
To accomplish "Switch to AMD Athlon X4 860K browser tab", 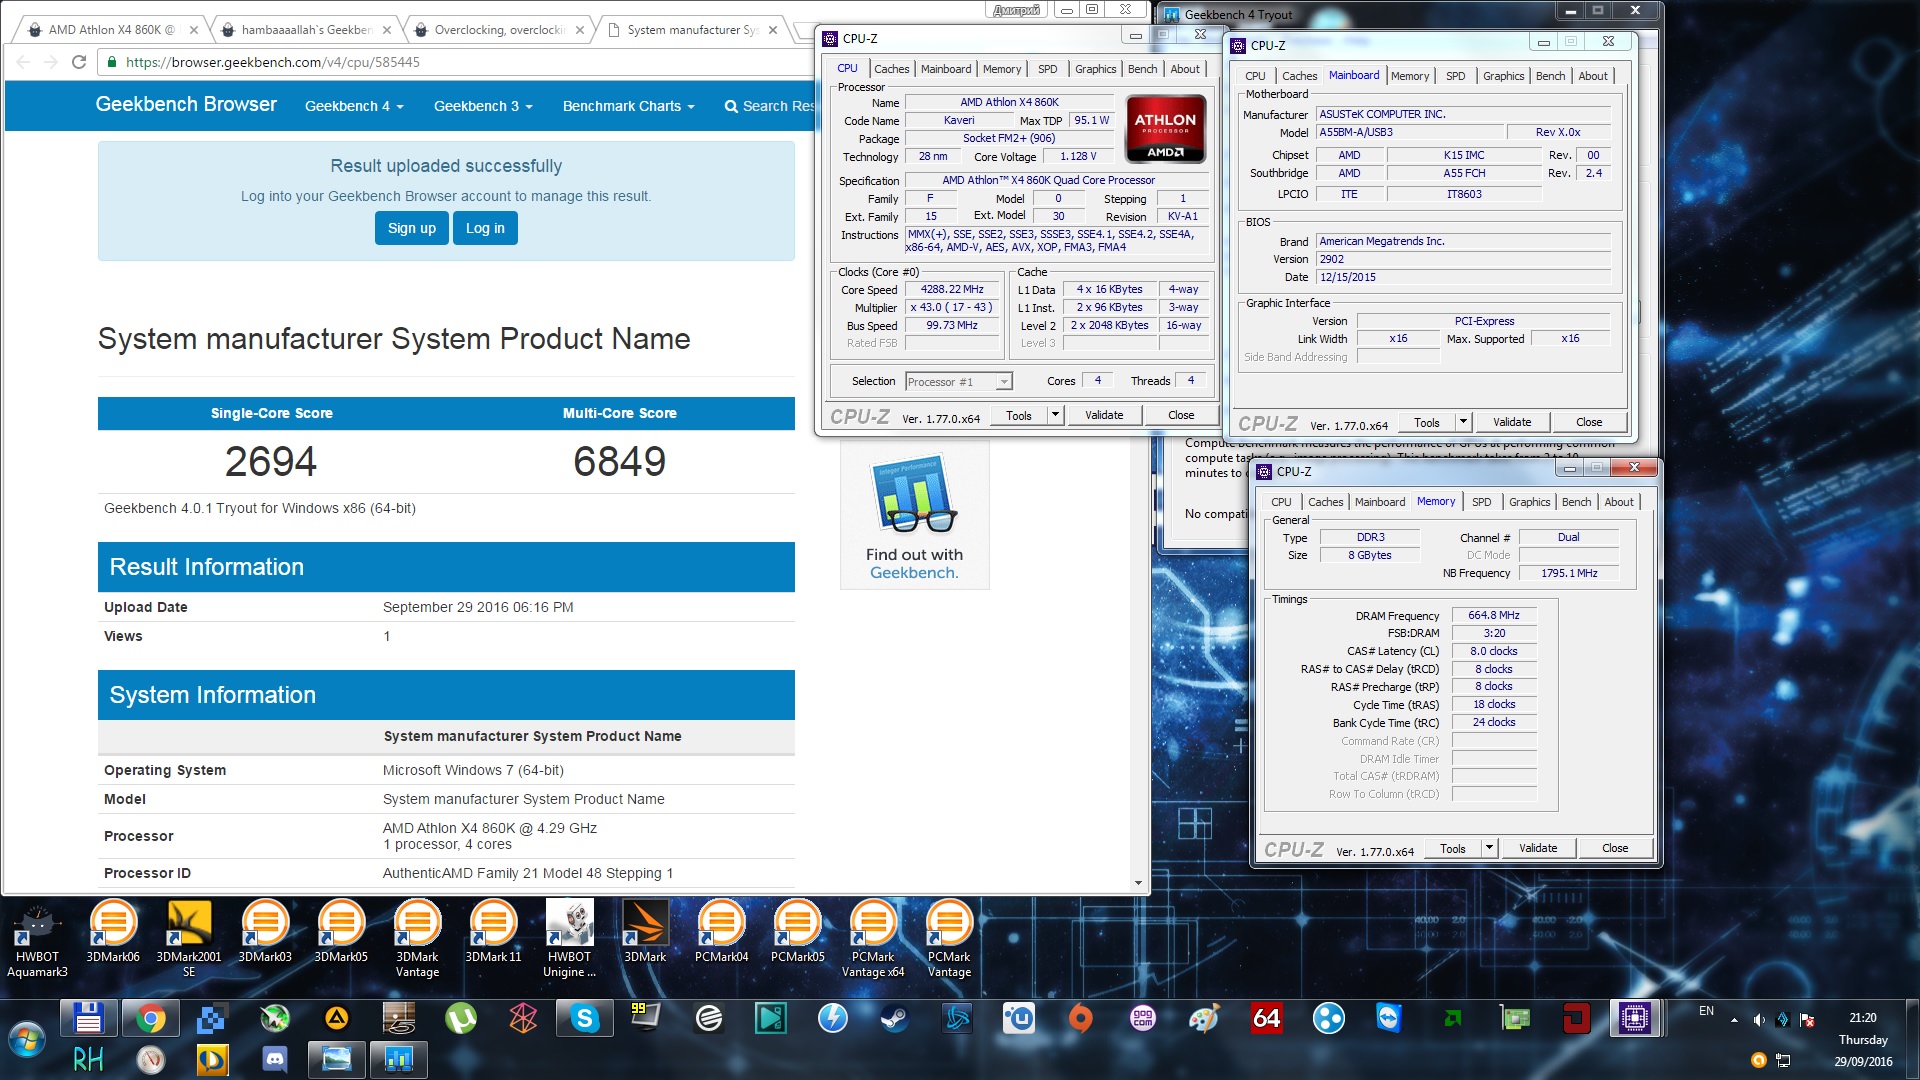I will coord(110,30).
